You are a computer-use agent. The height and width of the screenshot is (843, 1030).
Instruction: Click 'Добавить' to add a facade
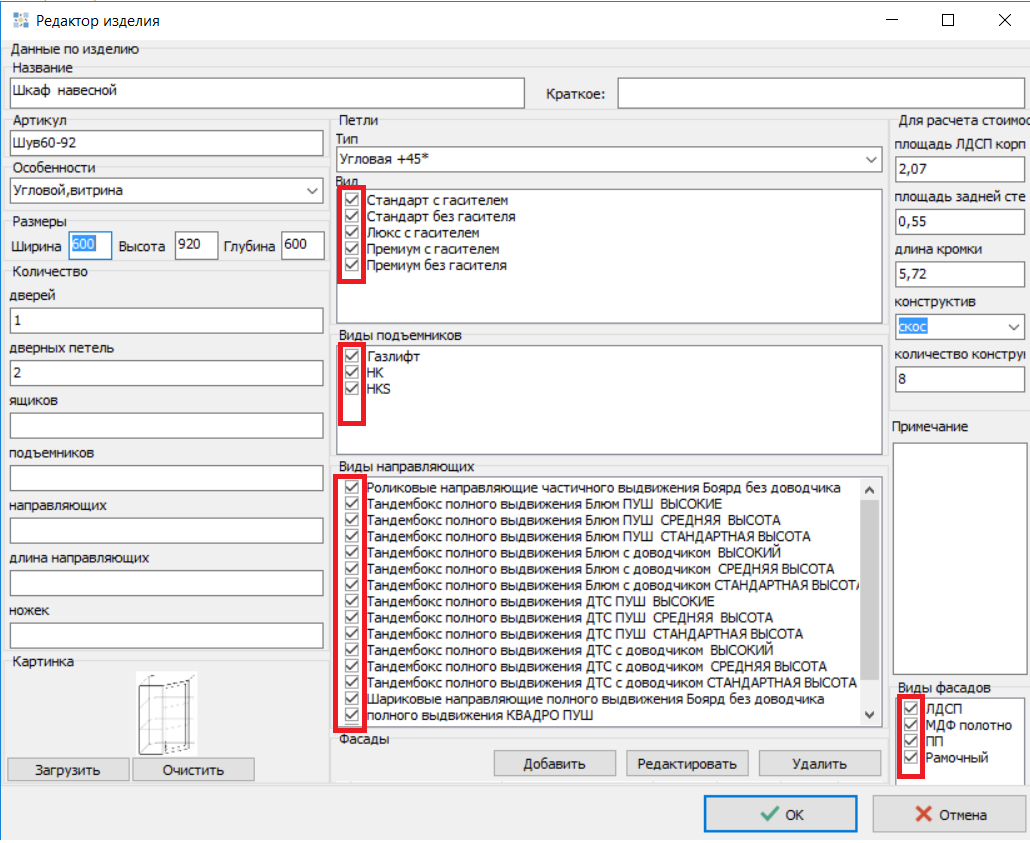[554, 764]
